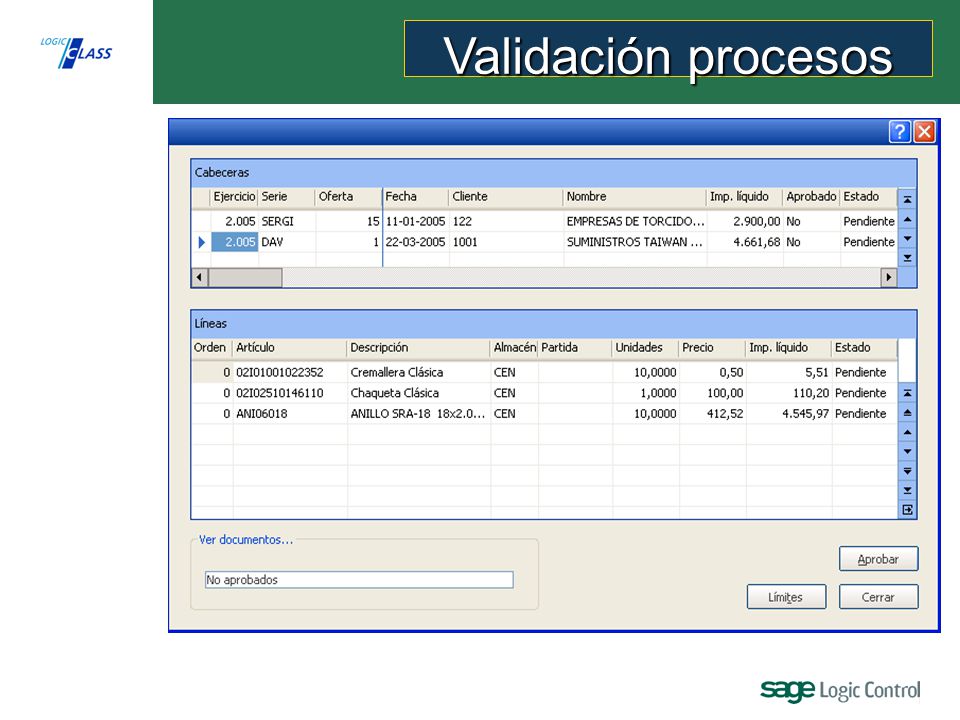
Task: Jump to last record in Cabeceras grid
Action: (907, 258)
